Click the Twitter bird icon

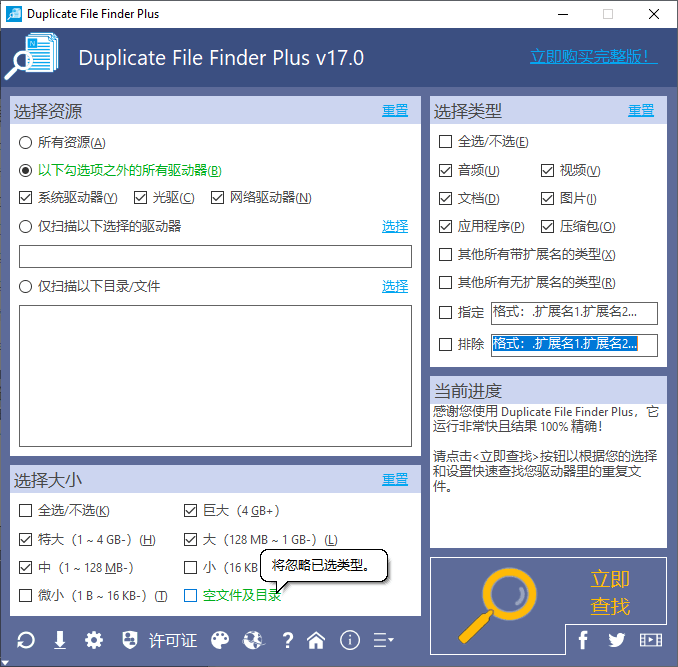[x=616, y=640]
